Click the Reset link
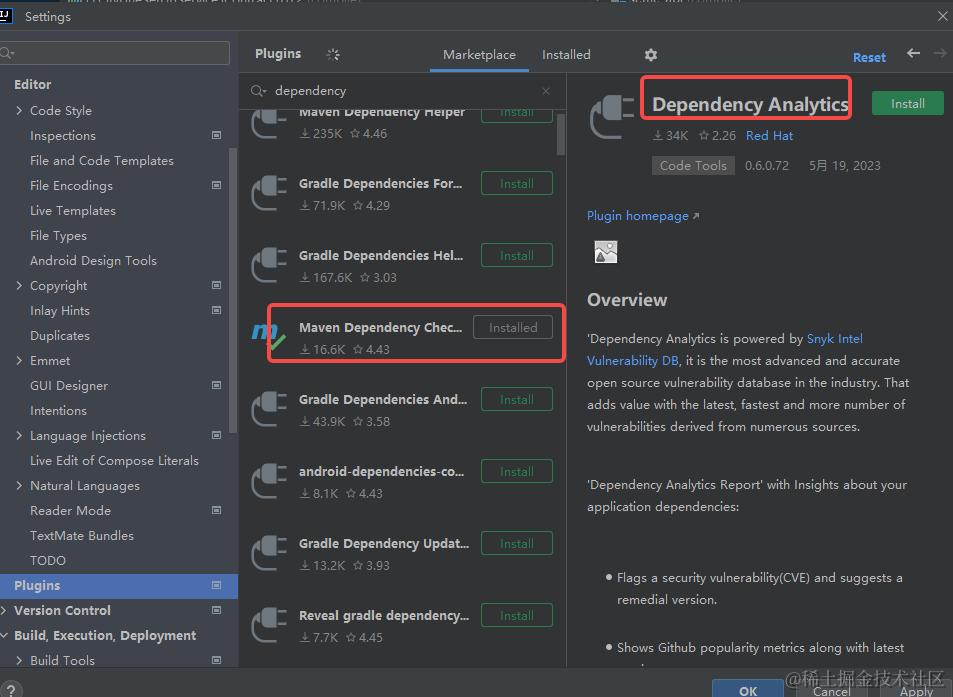 pos(869,58)
